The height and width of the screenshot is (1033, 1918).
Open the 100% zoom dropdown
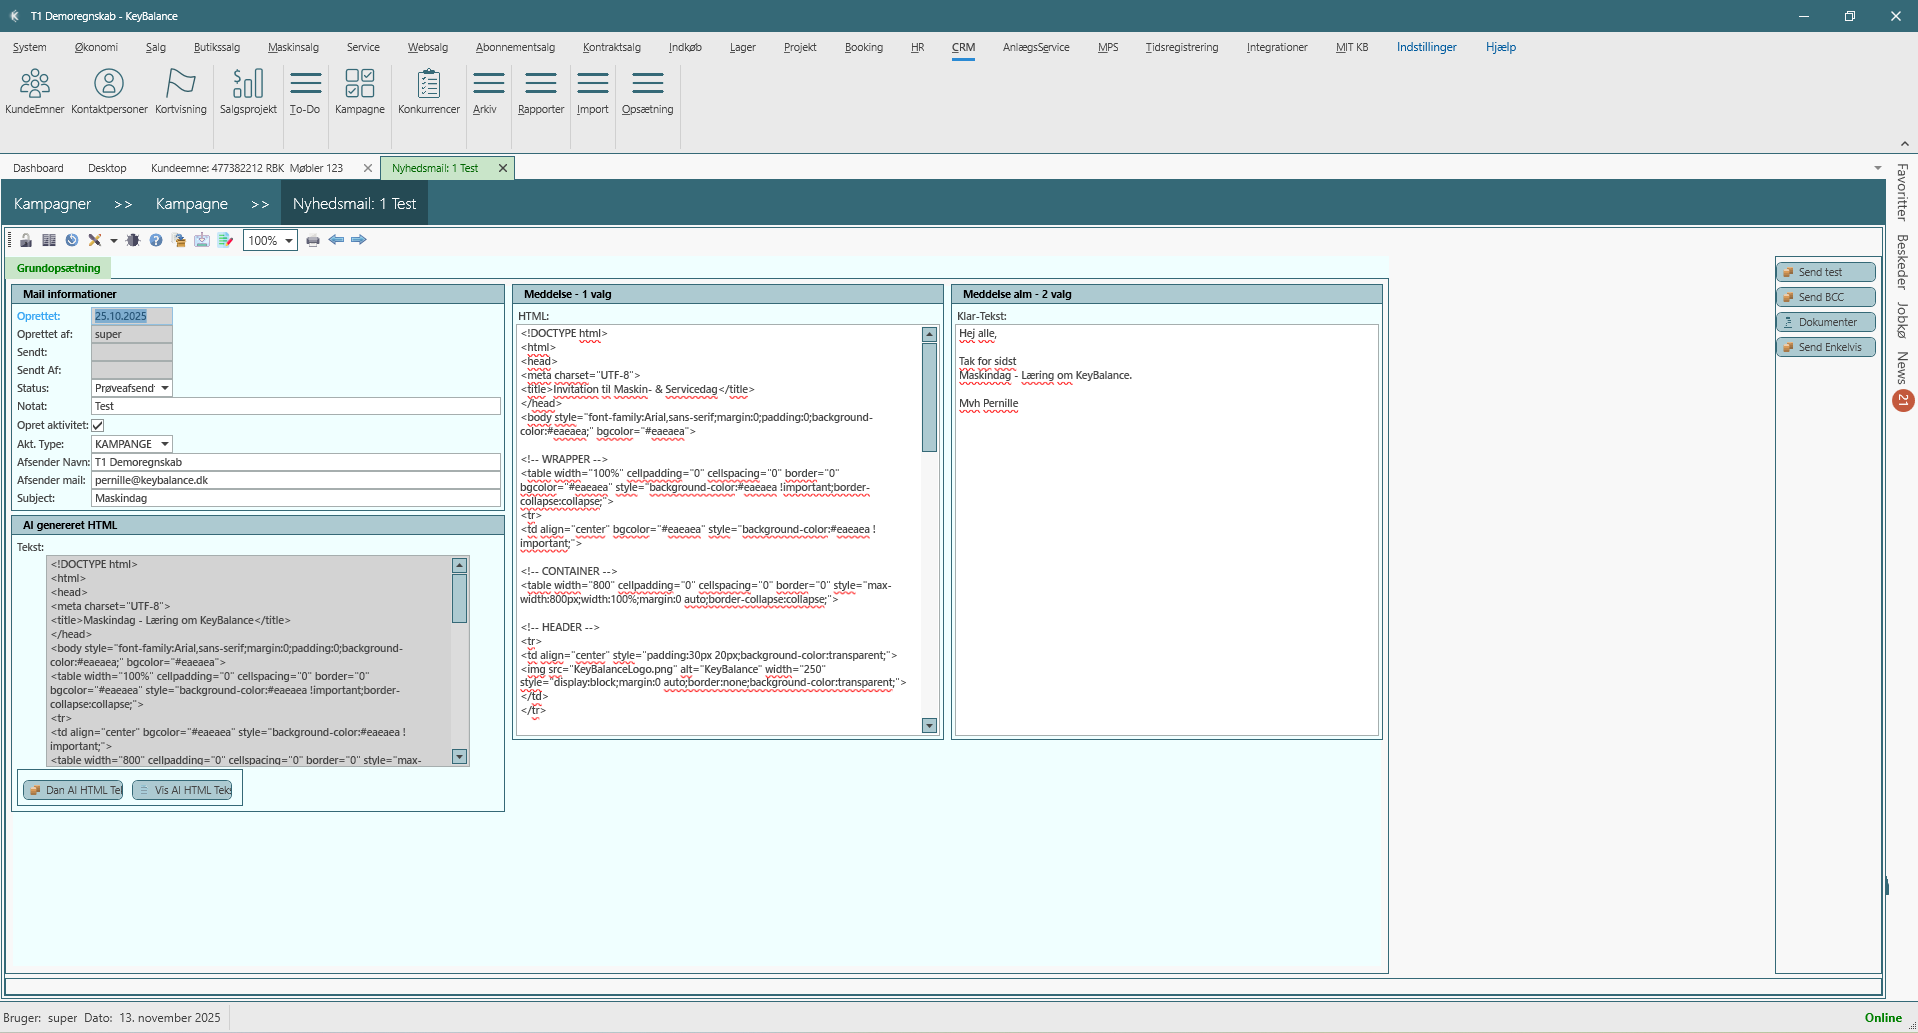(x=289, y=241)
